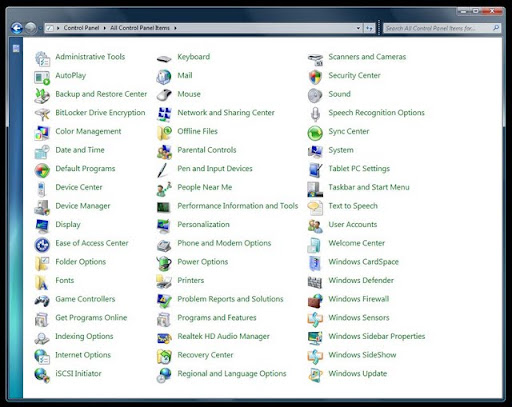This screenshot has height=407, width=512.
Task: Click the Power Options icon
Action: [x=164, y=264]
